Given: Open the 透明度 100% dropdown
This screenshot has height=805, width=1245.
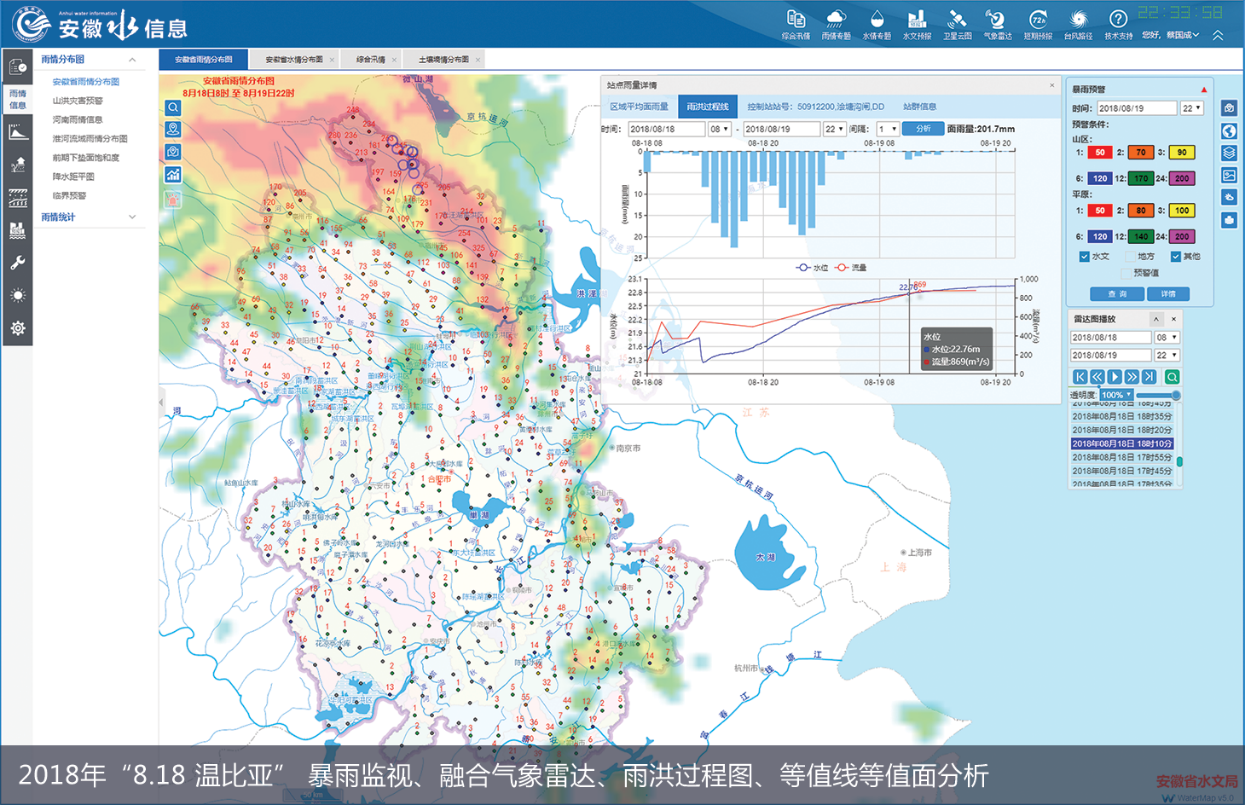Looking at the screenshot, I should tap(1115, 395).
